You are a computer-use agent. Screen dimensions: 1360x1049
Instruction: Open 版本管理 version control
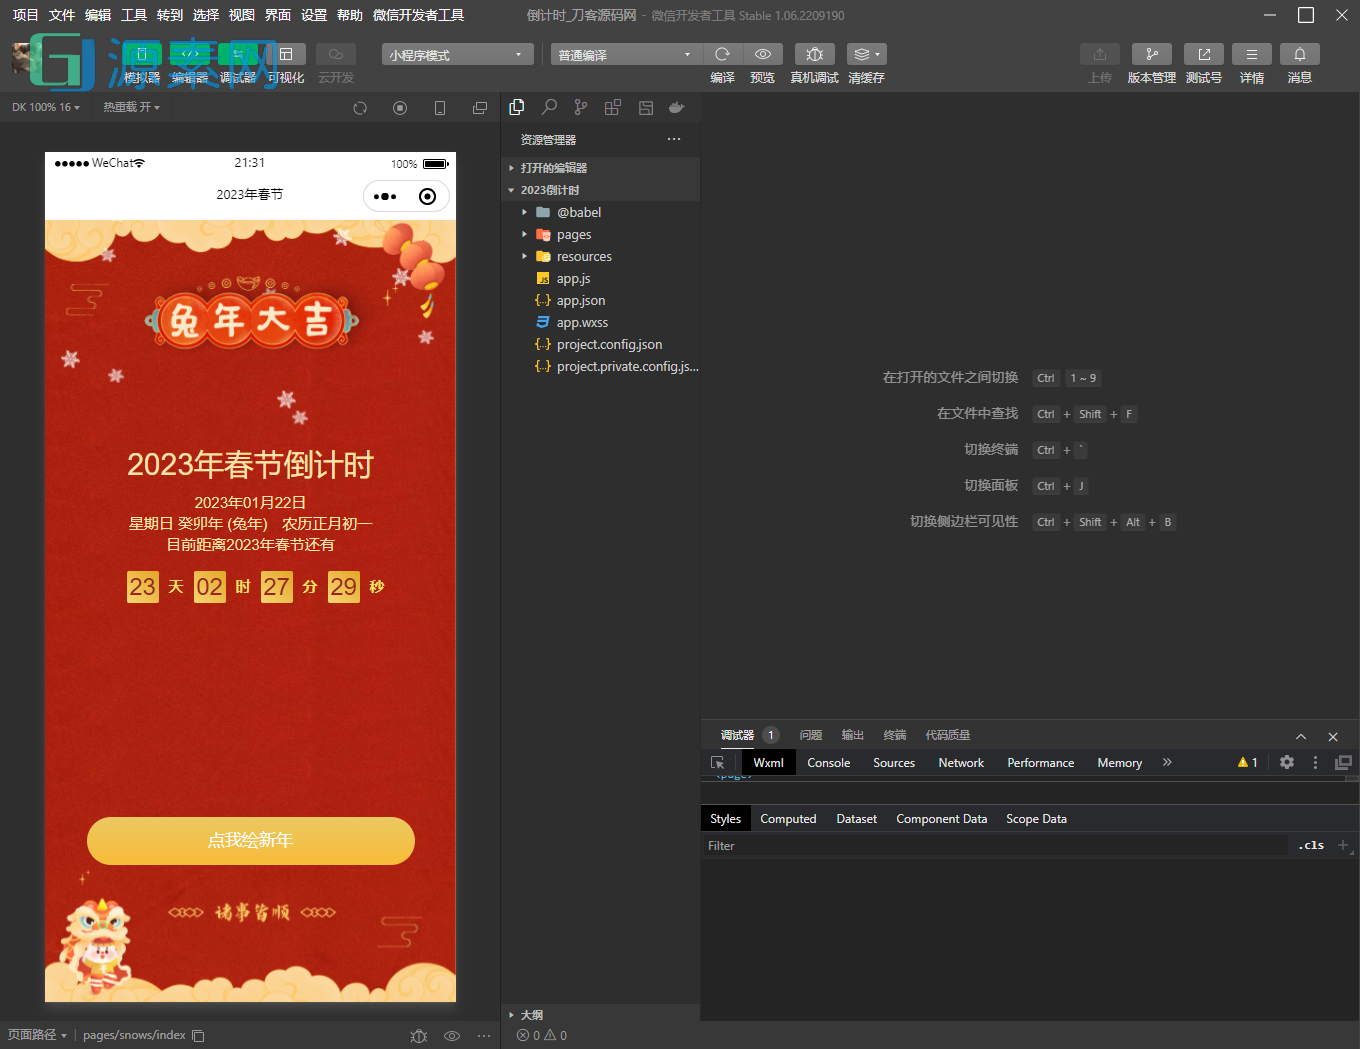(x=1151, y=55)
